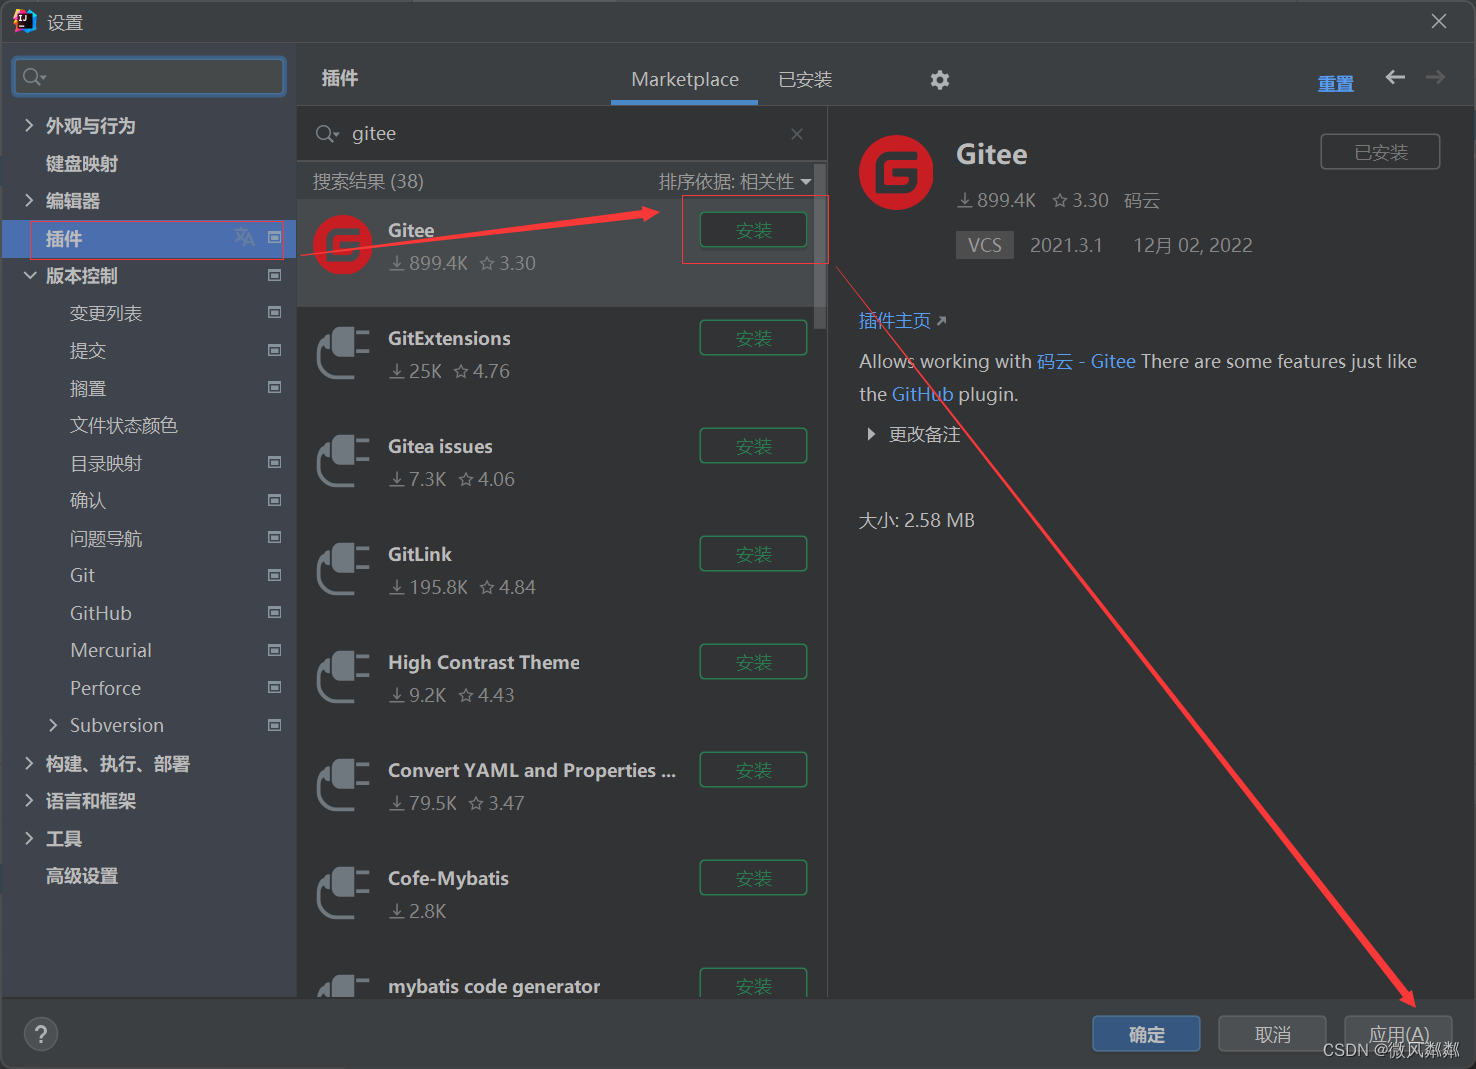Click the back navigation arrow
Image resolution: width=1476 pixels, height=1069 pixels.
1395,77
